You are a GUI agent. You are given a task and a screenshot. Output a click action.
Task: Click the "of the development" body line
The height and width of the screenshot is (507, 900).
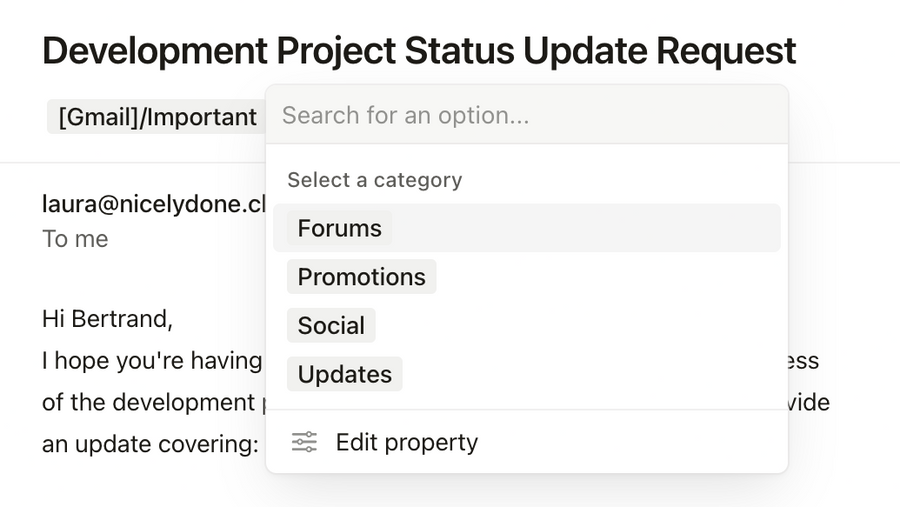[148, 402]
